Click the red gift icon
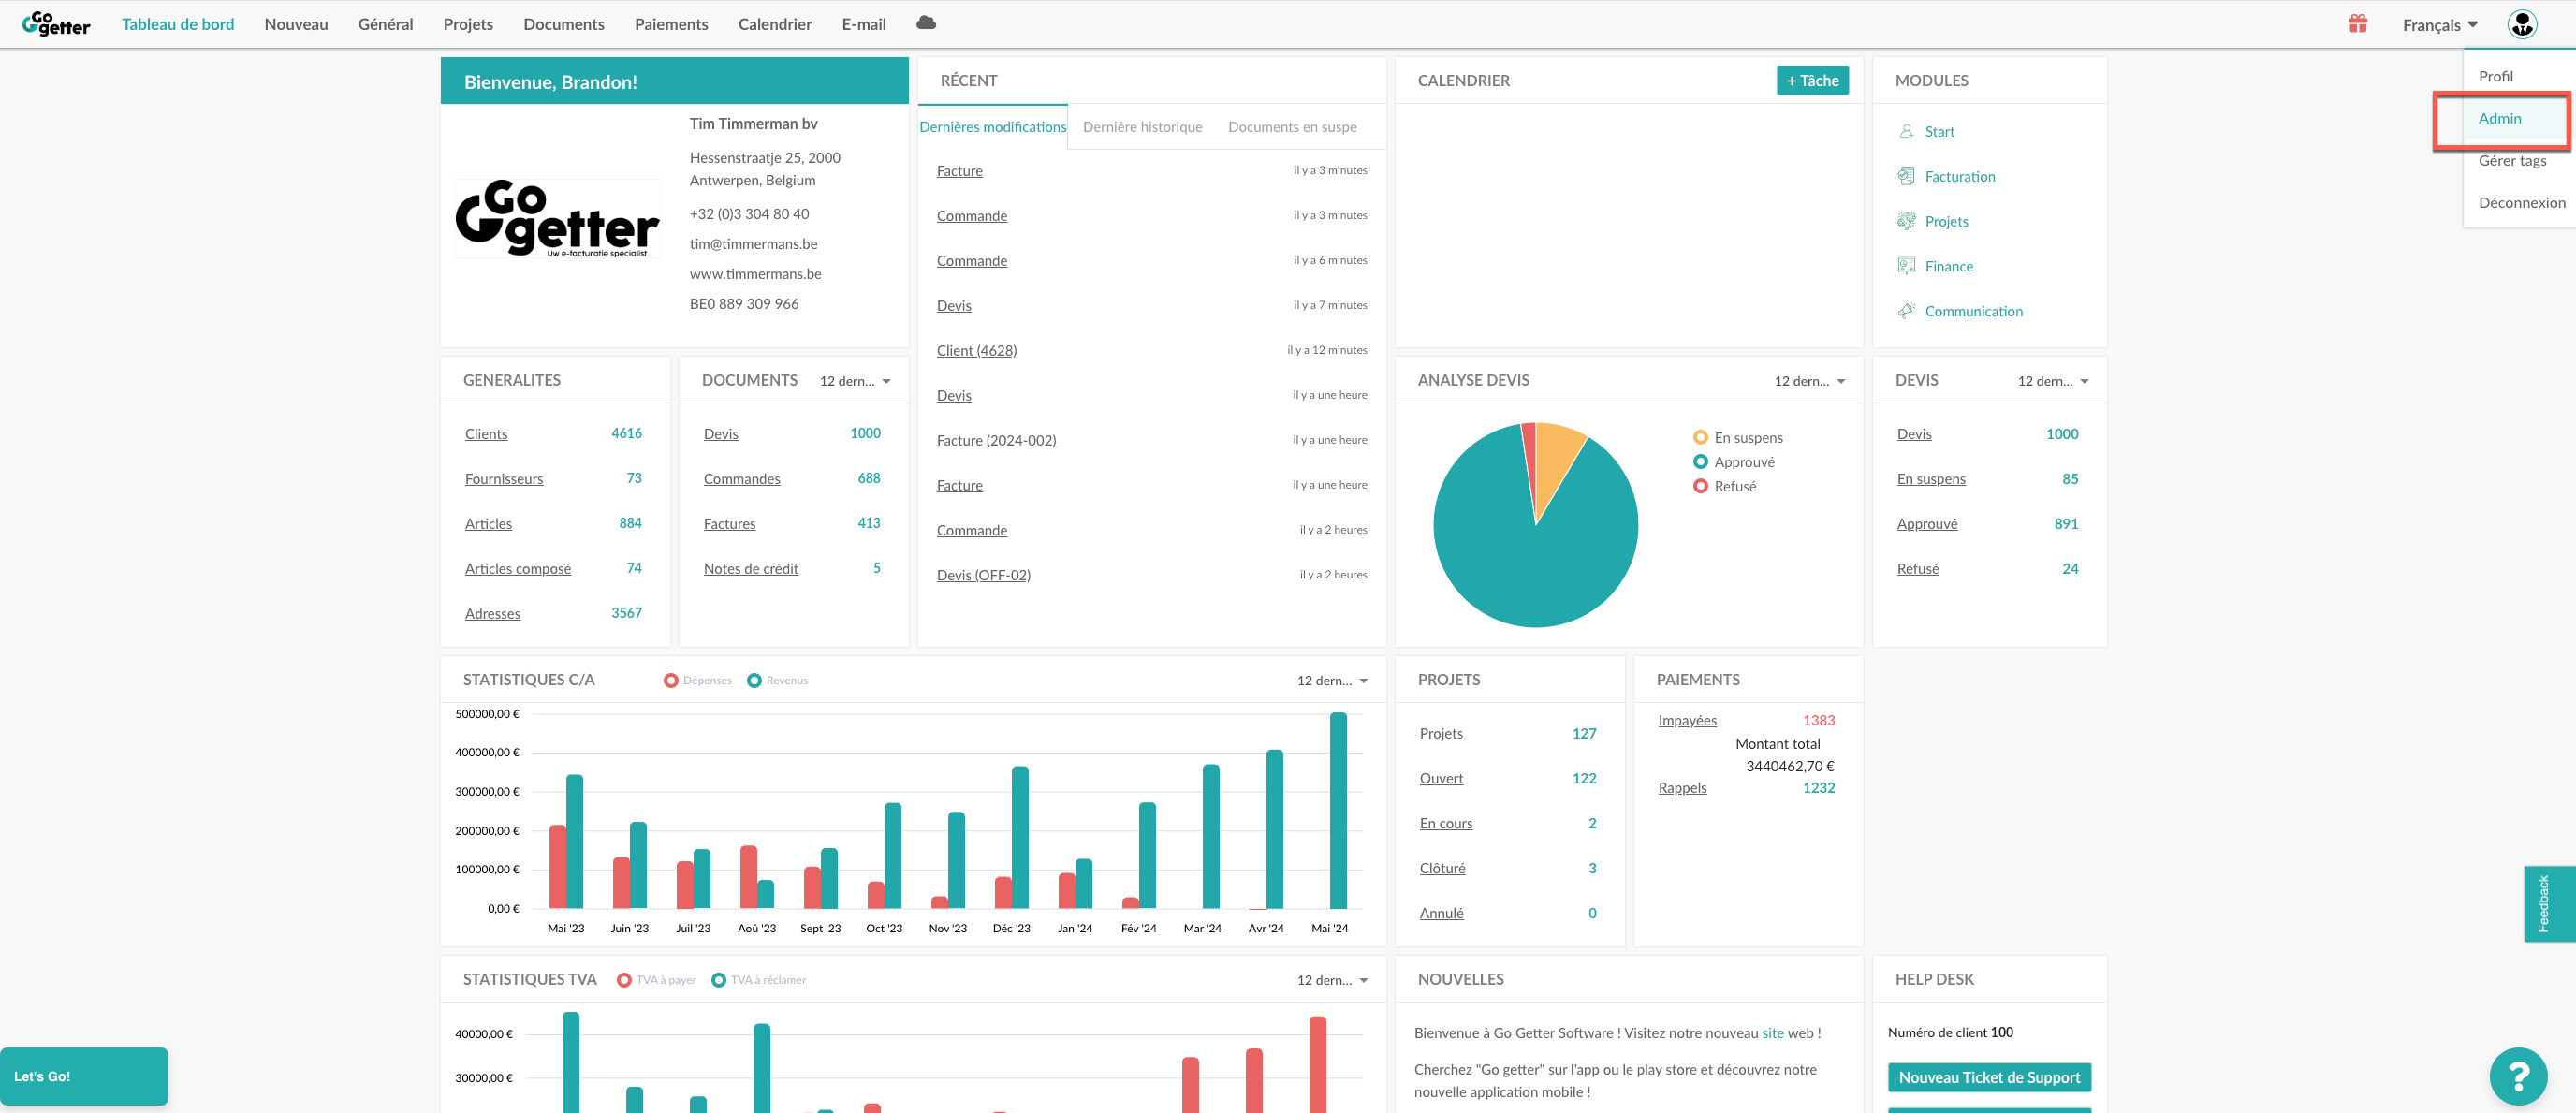 pyautogui.click(x=2357, y=24)
